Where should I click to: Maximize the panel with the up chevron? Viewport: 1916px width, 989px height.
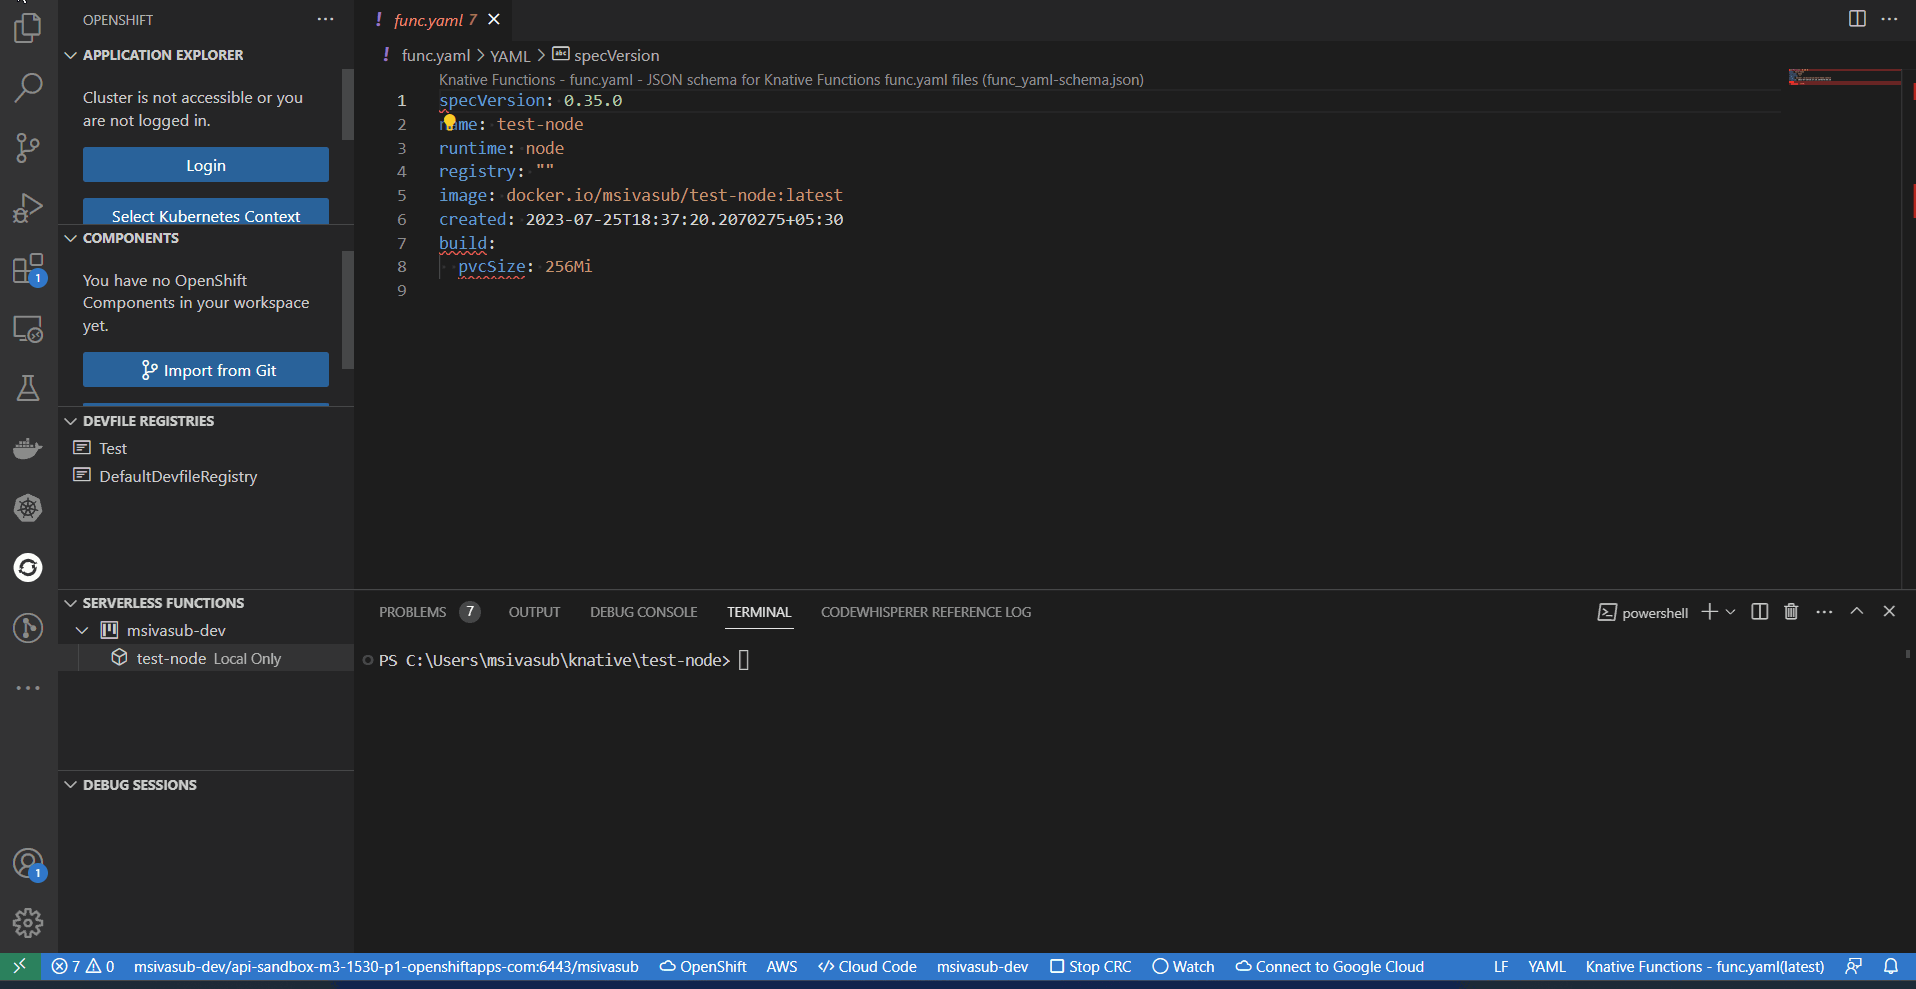[1857, 612]
